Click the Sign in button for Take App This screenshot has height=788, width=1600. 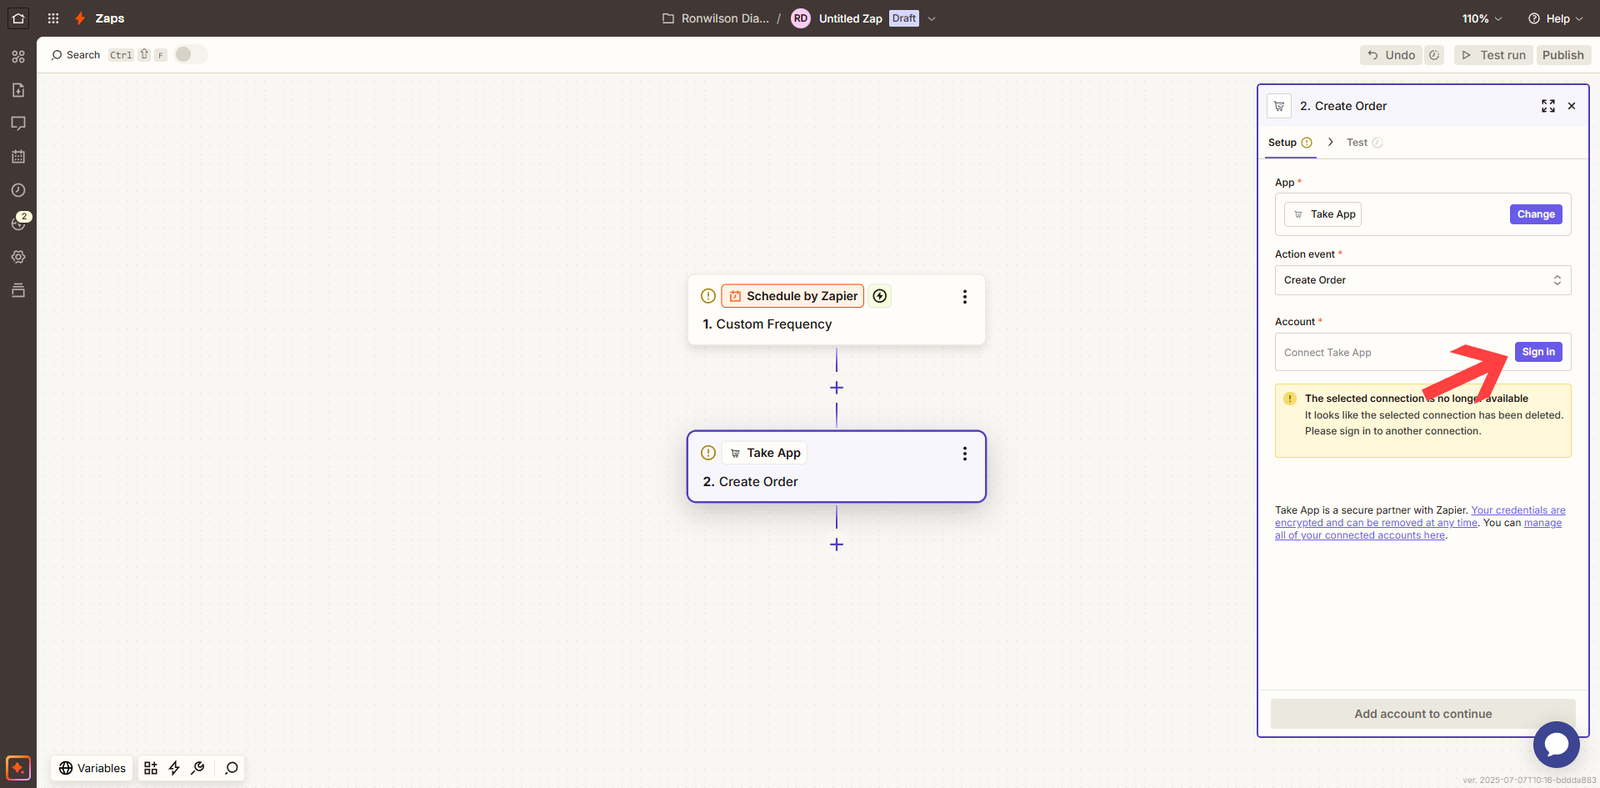coord(1538,352)
